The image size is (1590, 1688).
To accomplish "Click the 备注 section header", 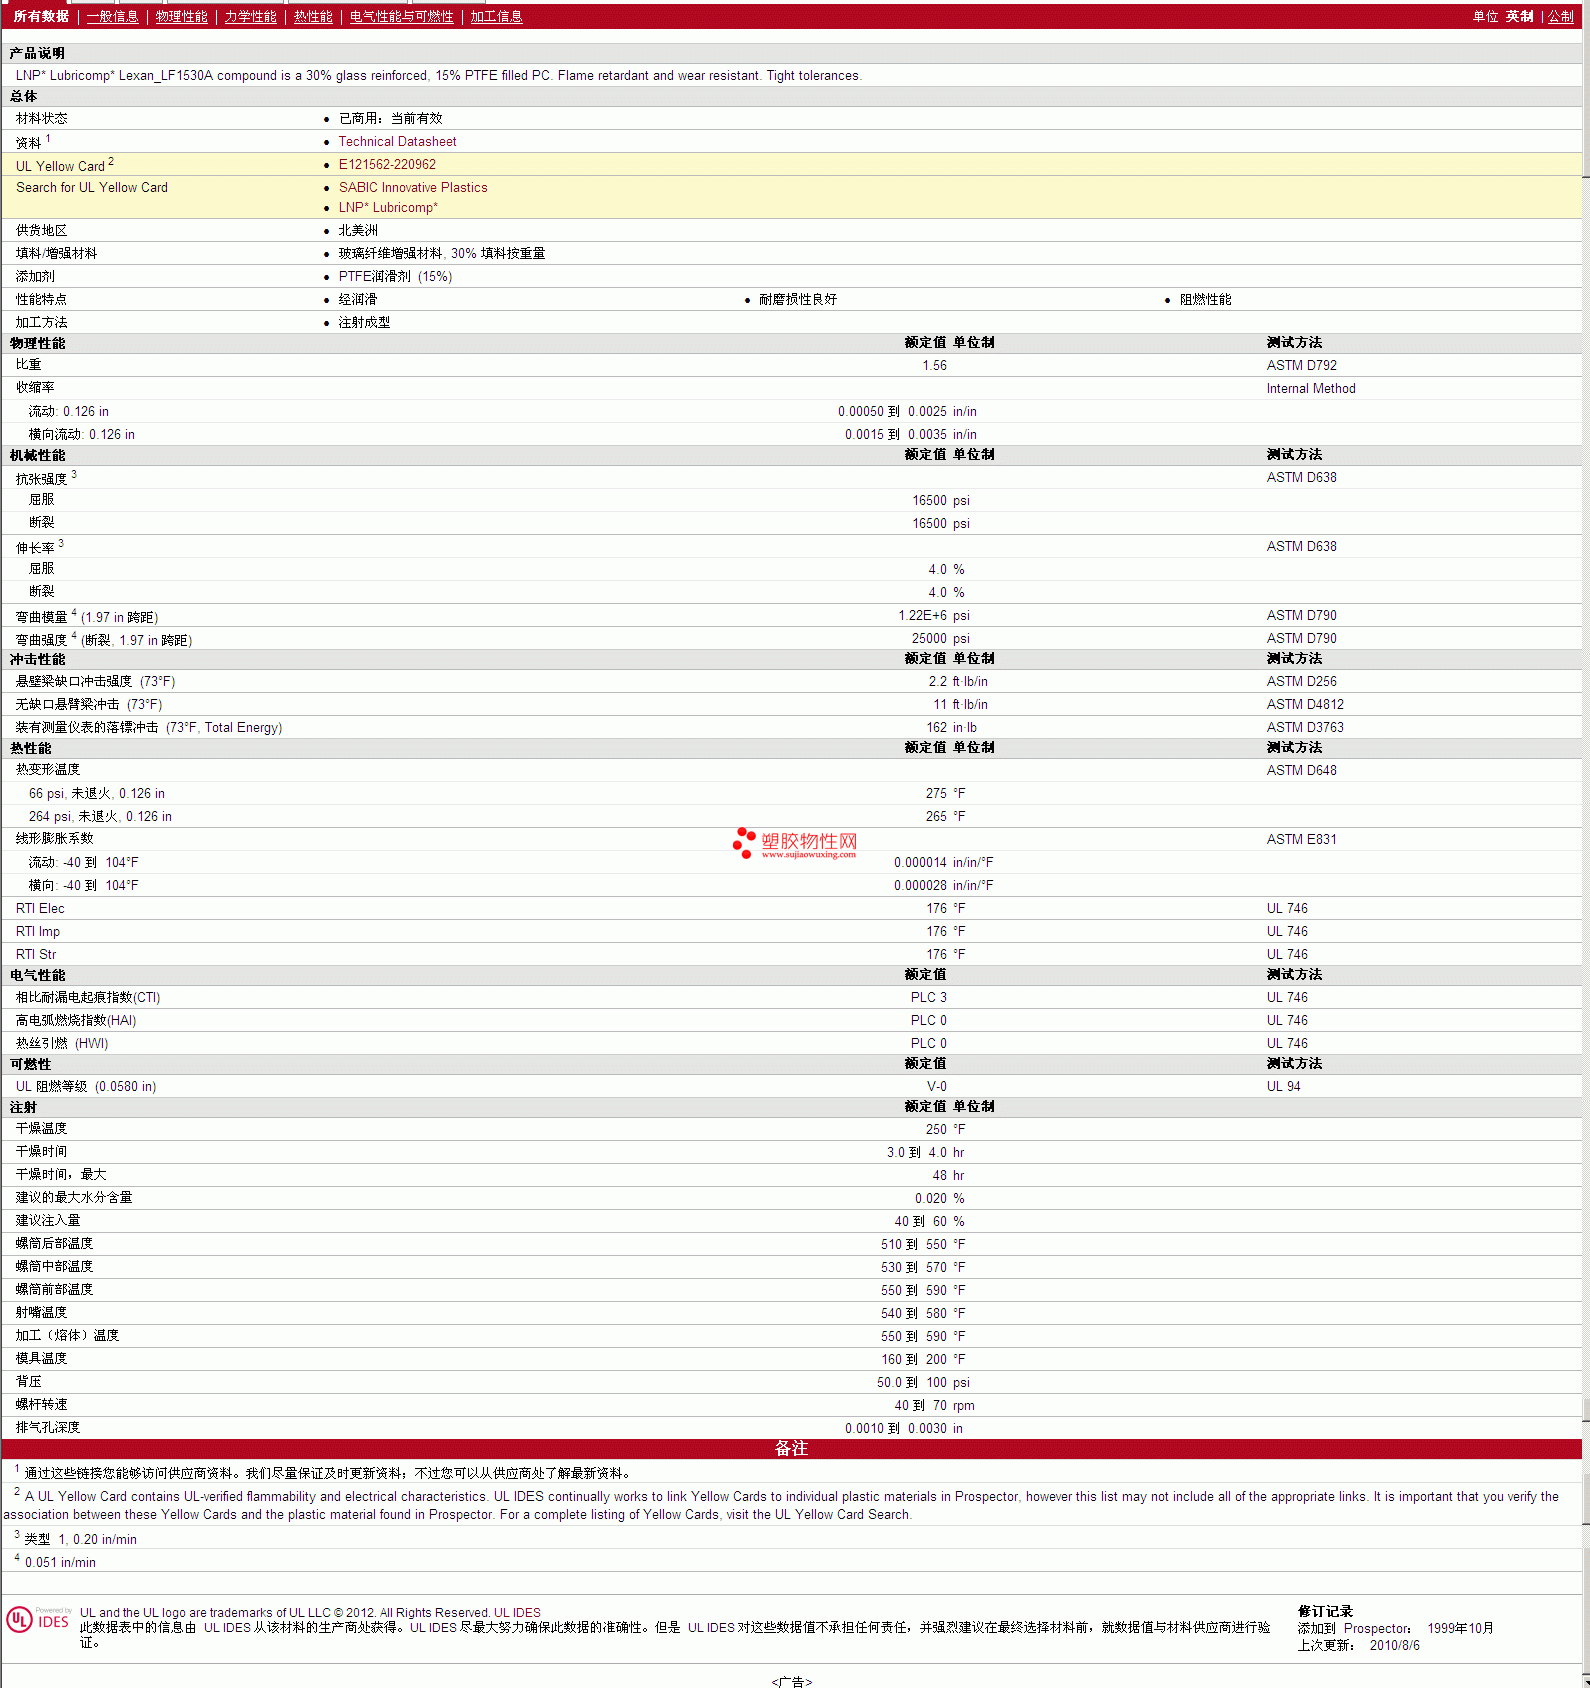I will [791, 1449].
